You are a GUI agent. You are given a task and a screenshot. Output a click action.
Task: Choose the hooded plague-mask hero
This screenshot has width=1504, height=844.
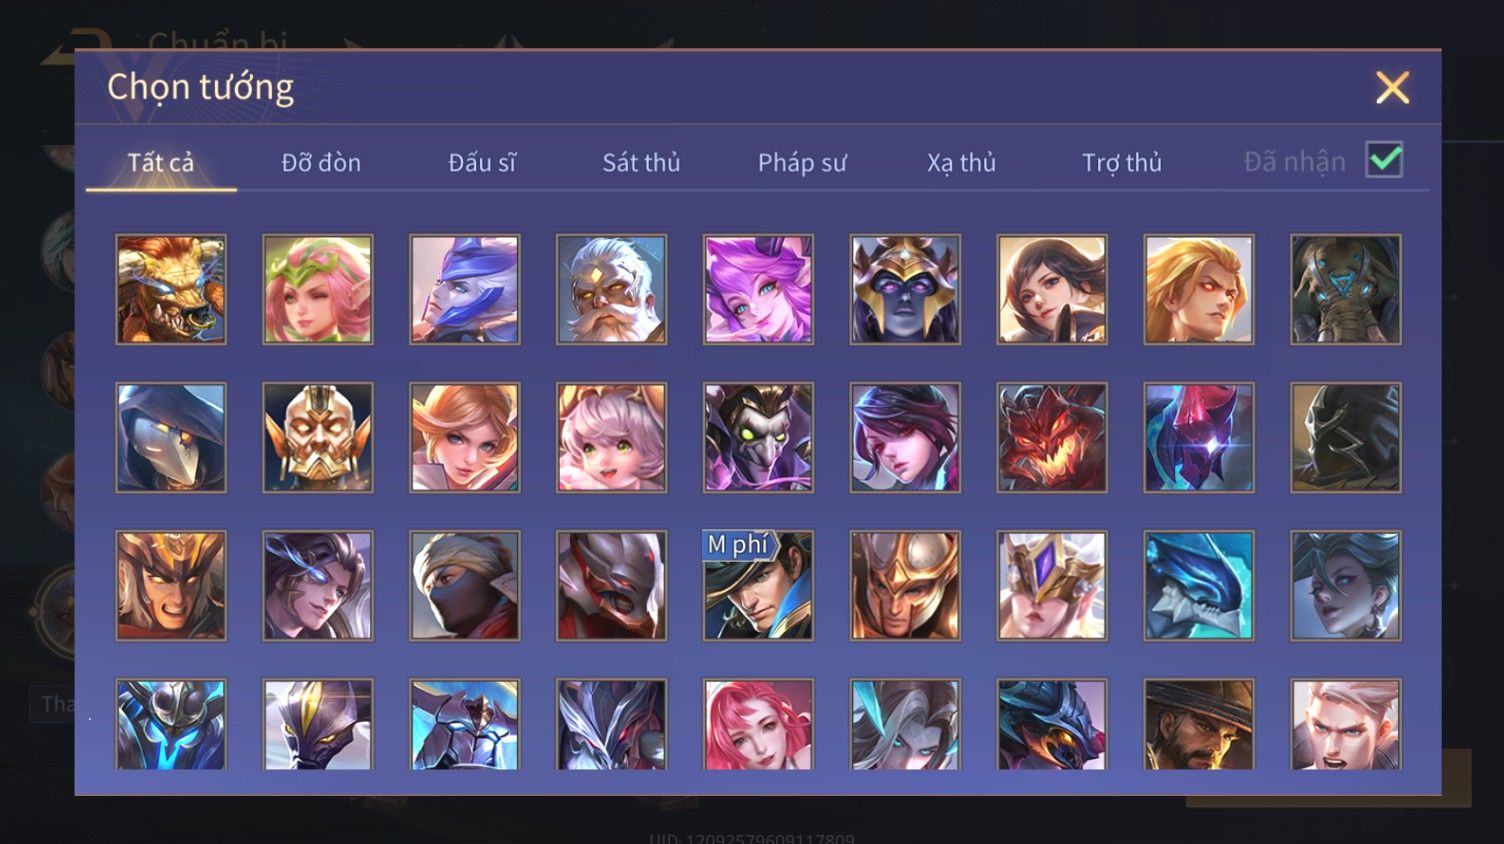click(171, 438)
